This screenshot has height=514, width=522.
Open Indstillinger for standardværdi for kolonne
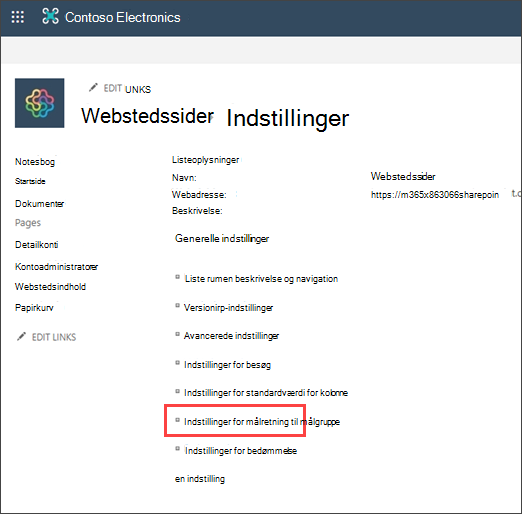point(266,393)
